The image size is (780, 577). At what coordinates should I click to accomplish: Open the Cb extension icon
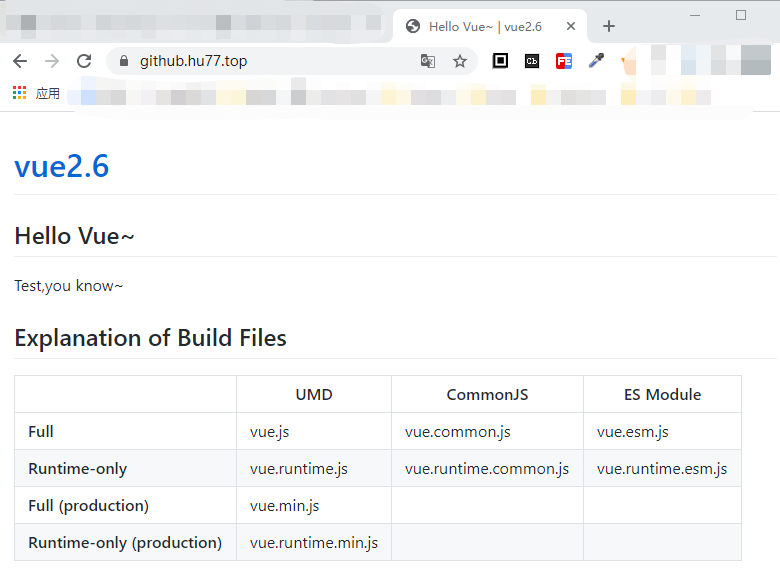tap(532, 61)
